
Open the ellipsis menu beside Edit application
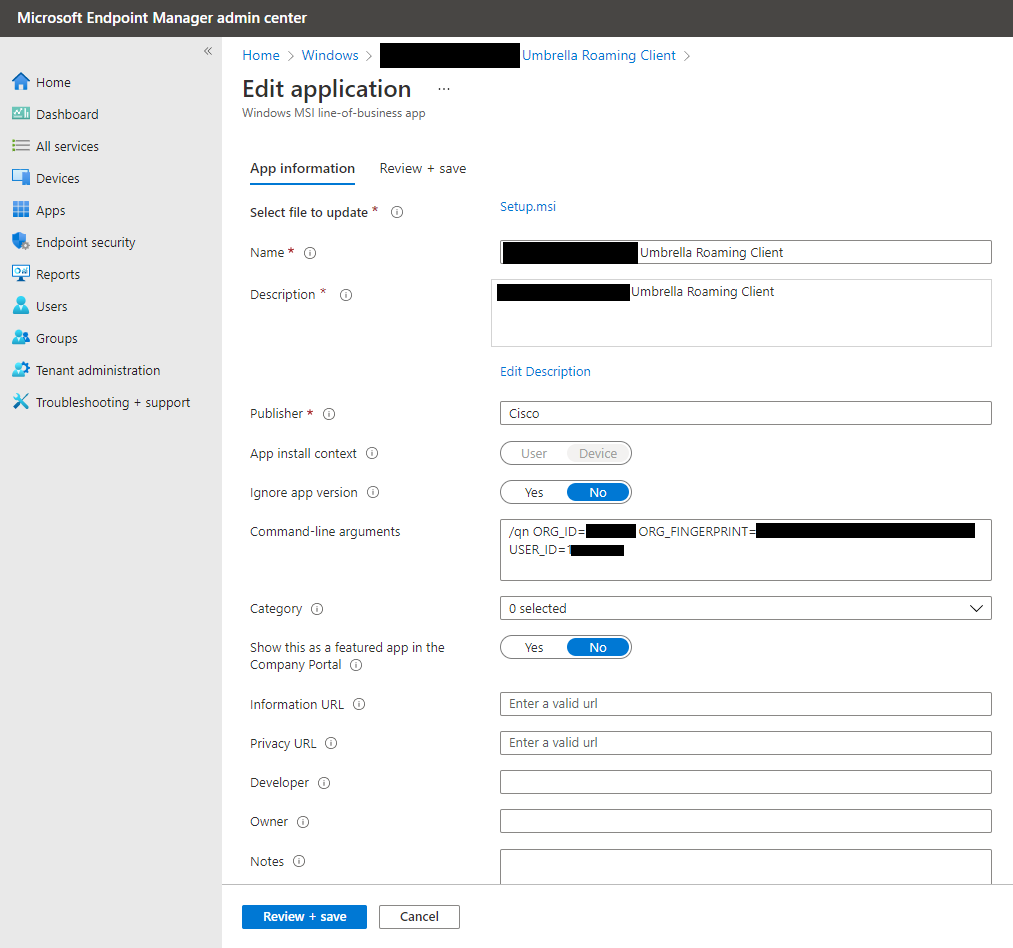443,89
